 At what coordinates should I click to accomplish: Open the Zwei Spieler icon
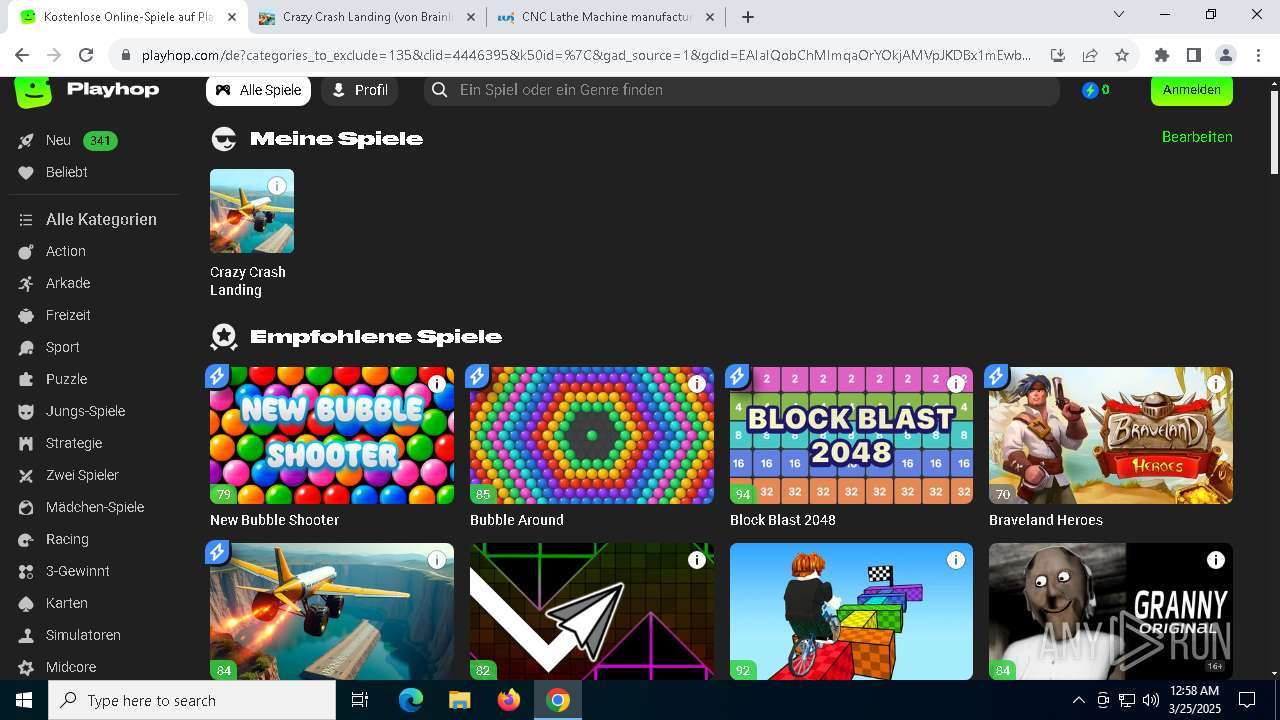click(x=26, y=476)
